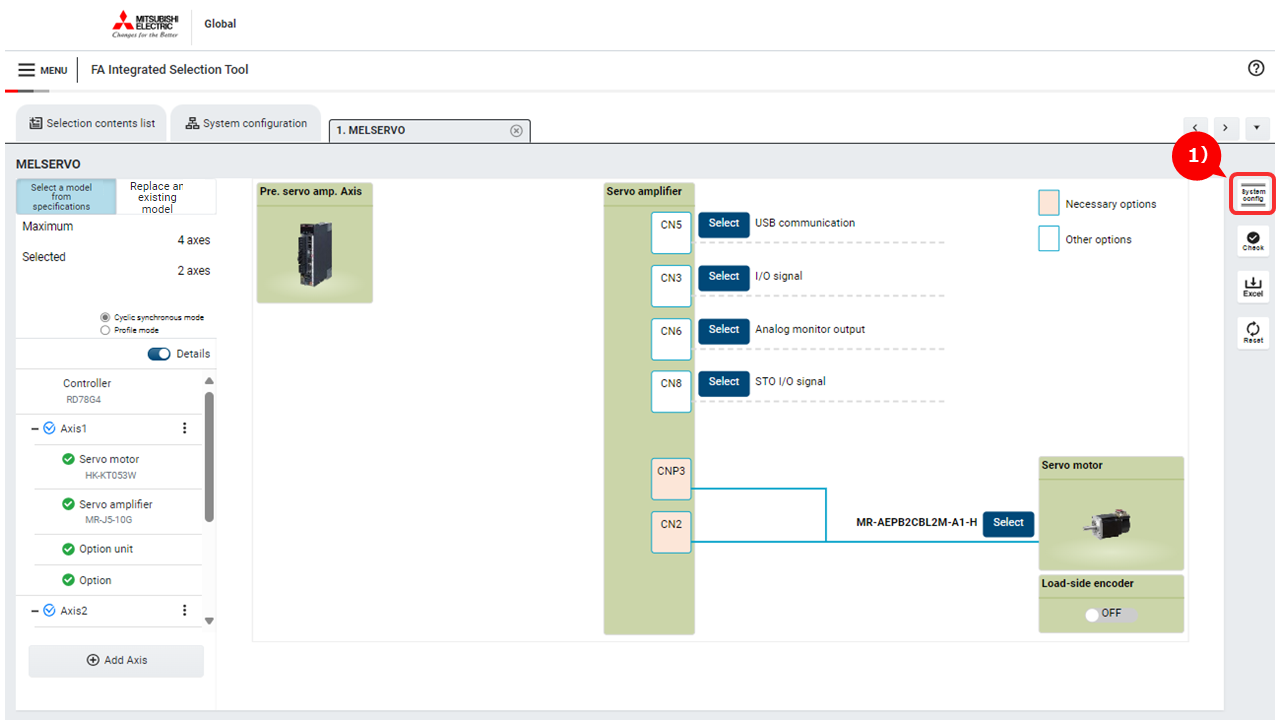Switch to System configuration tab
The image size is (1280, 720).
click(x=246, y=124)
